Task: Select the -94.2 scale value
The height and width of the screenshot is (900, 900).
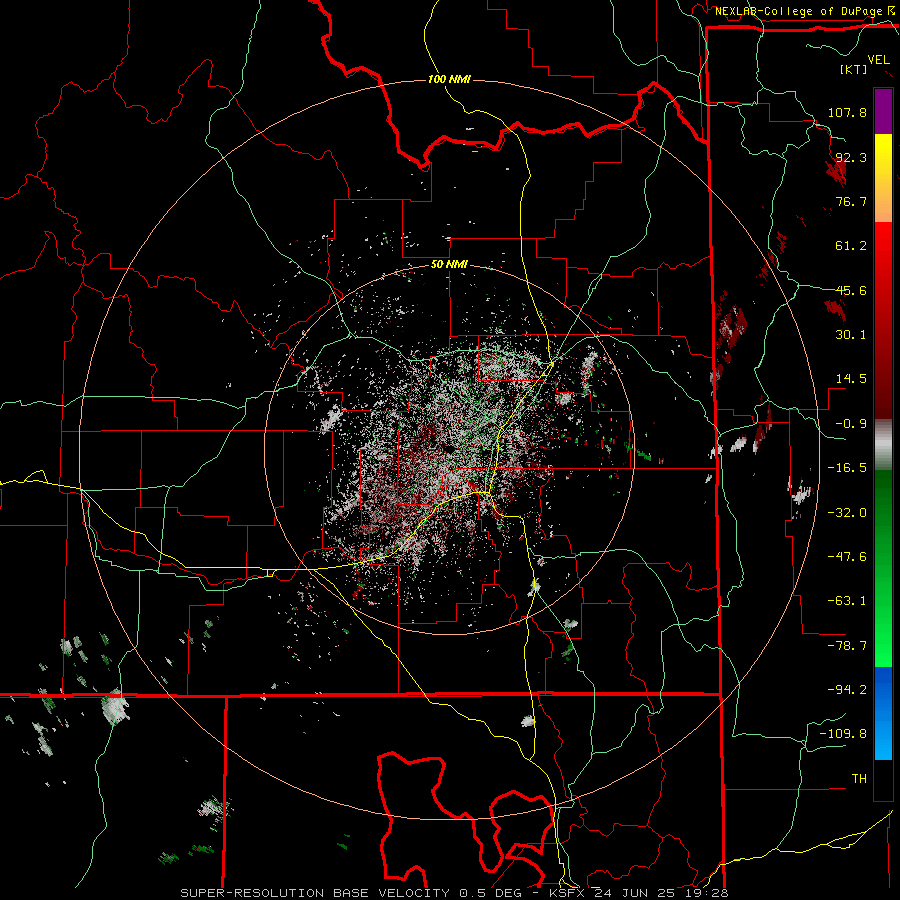Action: point(847,690)
